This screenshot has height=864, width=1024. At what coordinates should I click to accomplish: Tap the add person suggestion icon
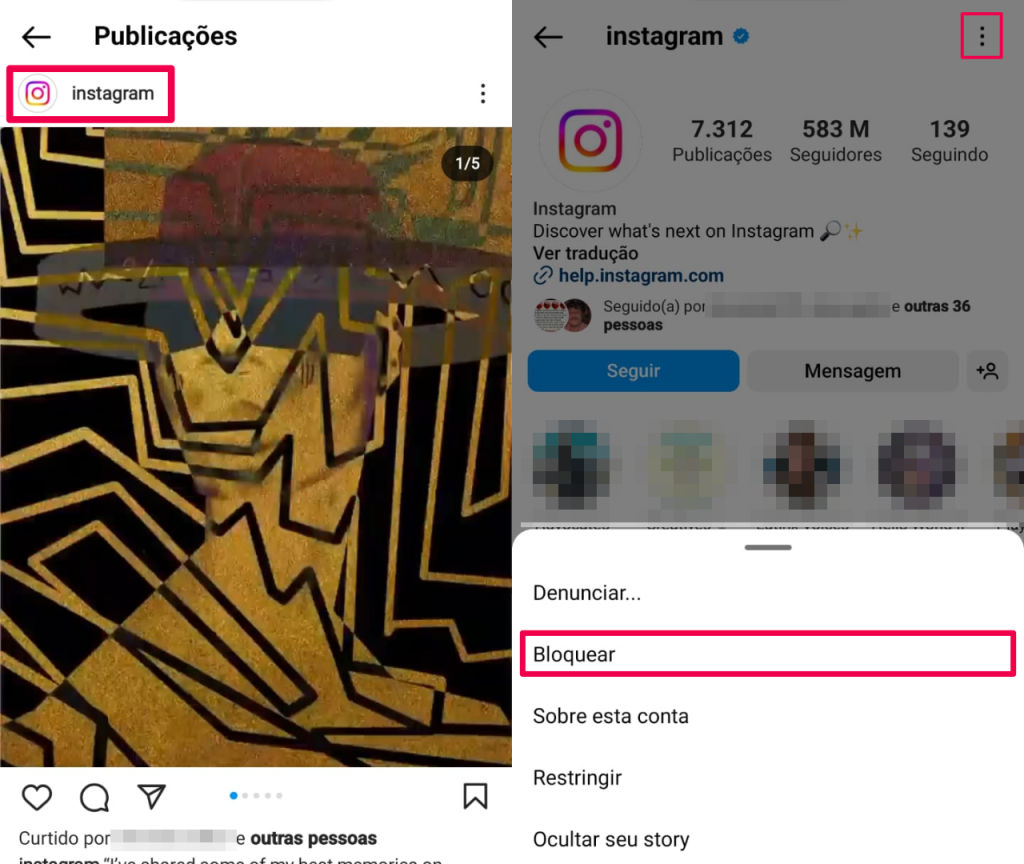point(987,371)
